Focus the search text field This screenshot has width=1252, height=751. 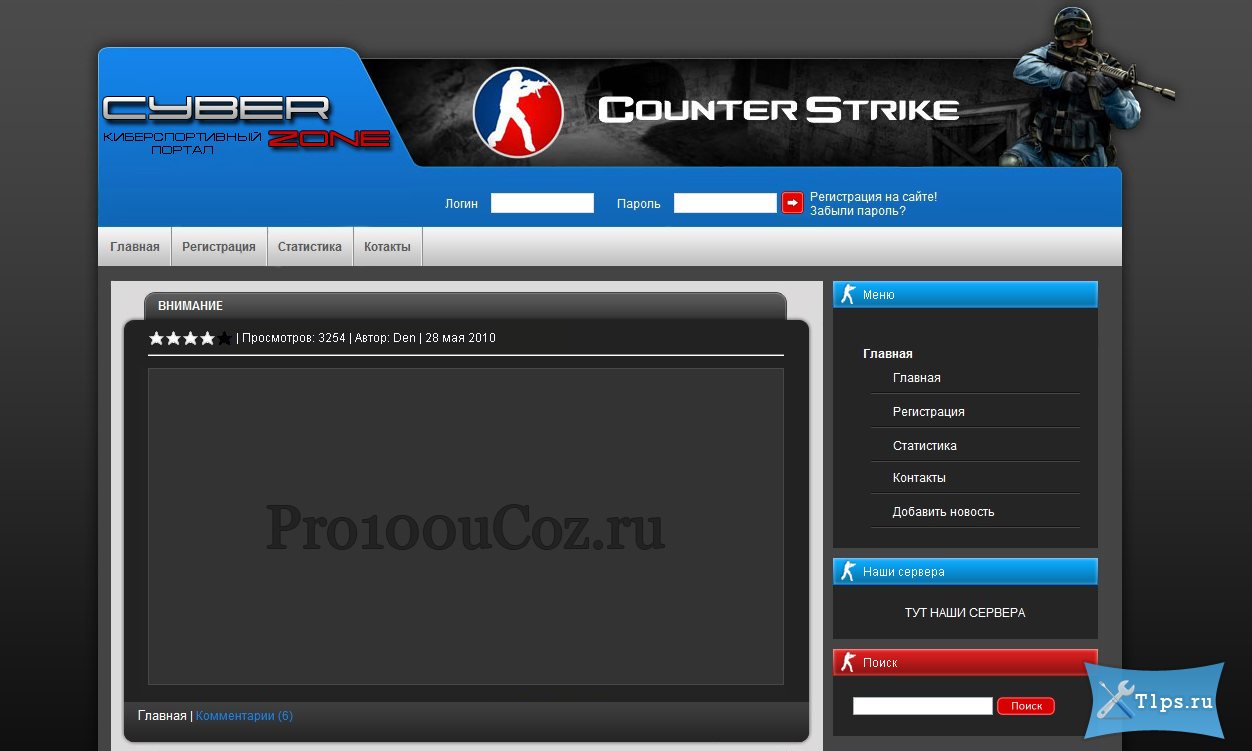(x=923, y=706)
